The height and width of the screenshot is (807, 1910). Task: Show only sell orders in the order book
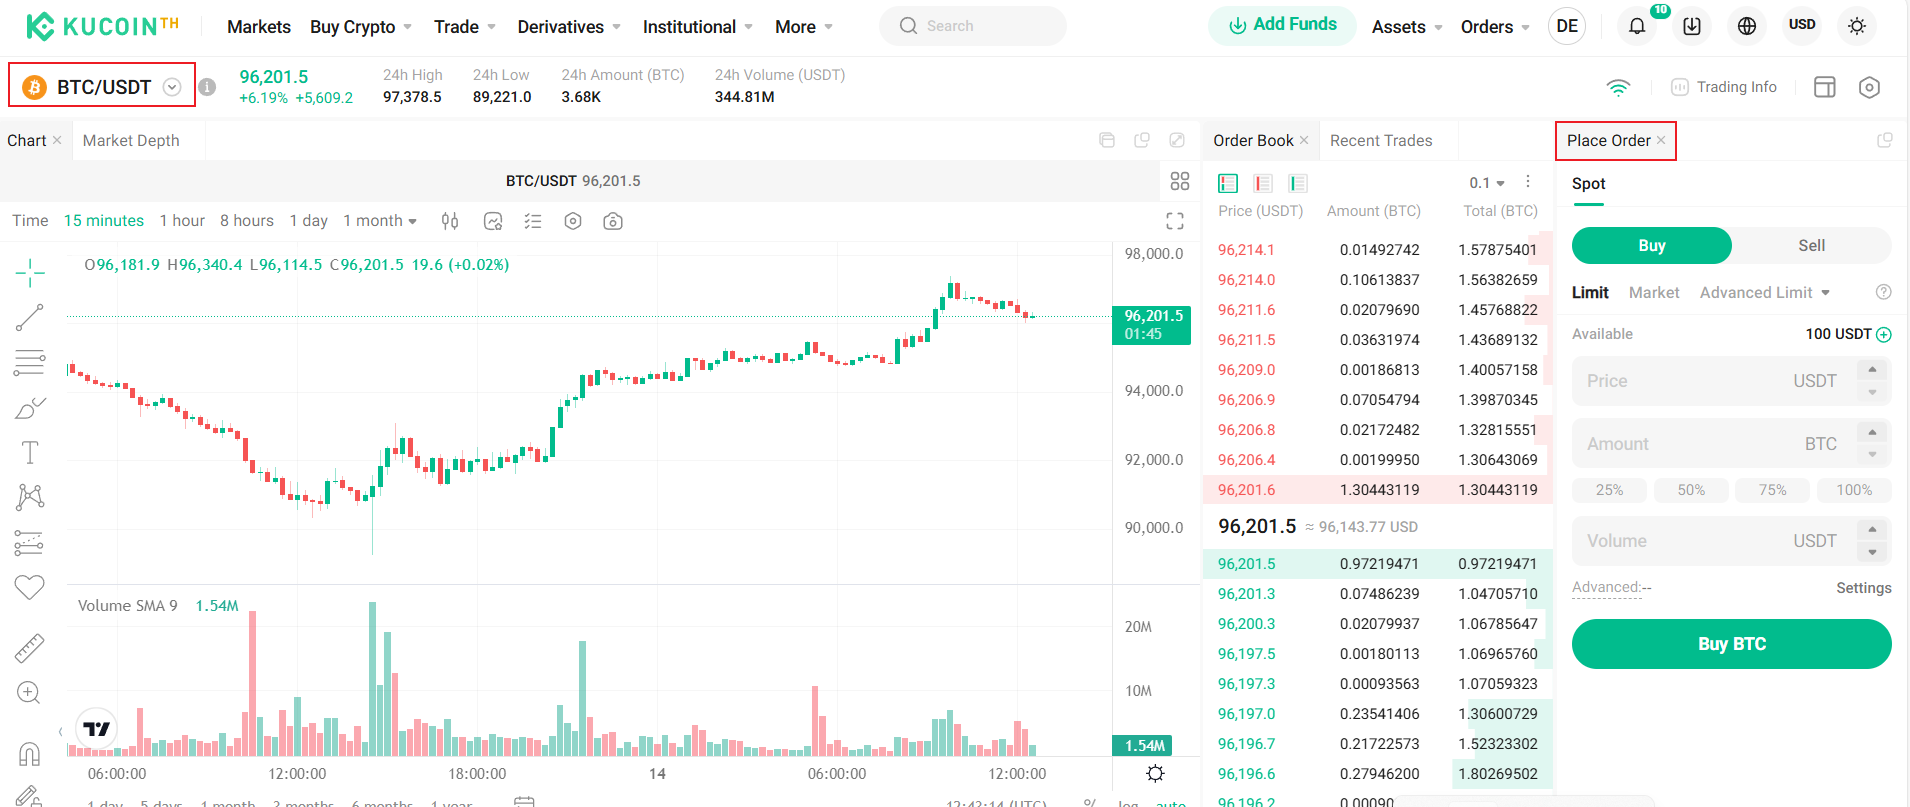[x=1262, y=183]
